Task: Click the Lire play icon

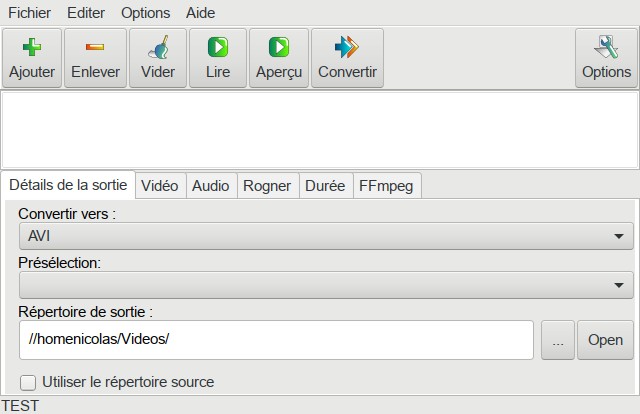Action: click(217, 48)
